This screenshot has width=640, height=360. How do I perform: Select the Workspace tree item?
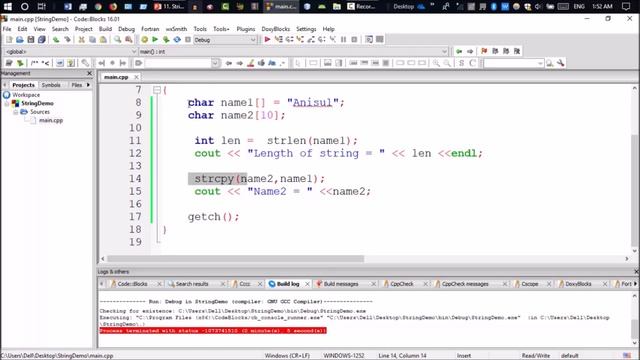click(26, 95)
